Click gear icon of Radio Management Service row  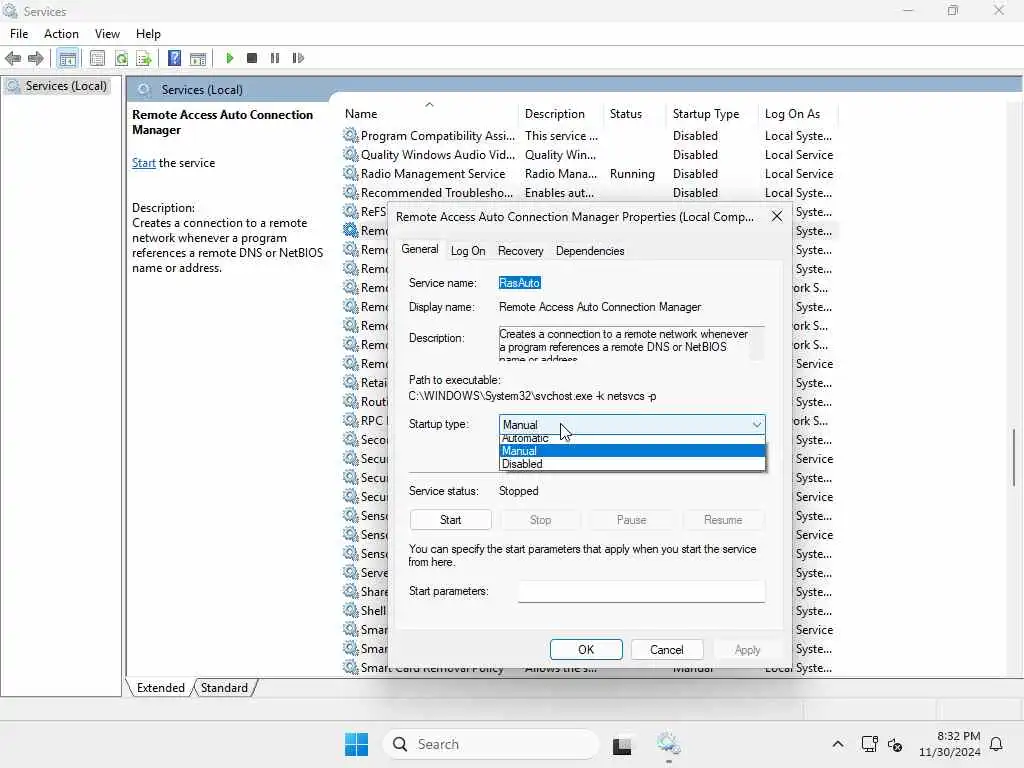click(351, 173)
